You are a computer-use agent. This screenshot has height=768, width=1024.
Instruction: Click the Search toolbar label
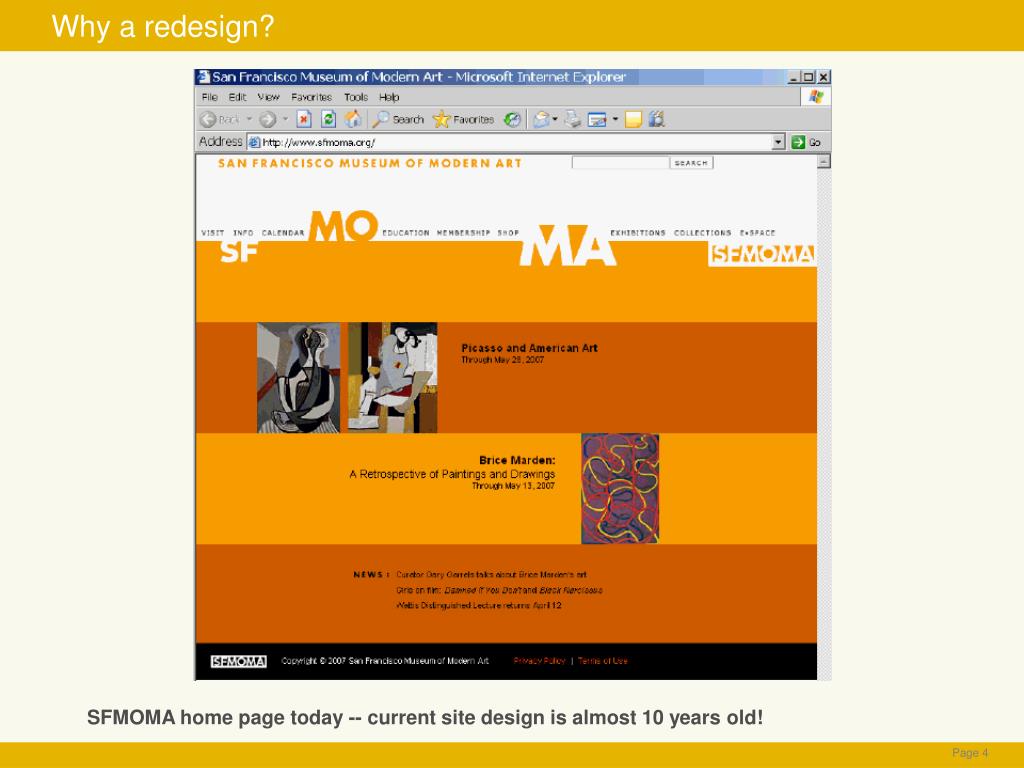click(x=408, y=120)
